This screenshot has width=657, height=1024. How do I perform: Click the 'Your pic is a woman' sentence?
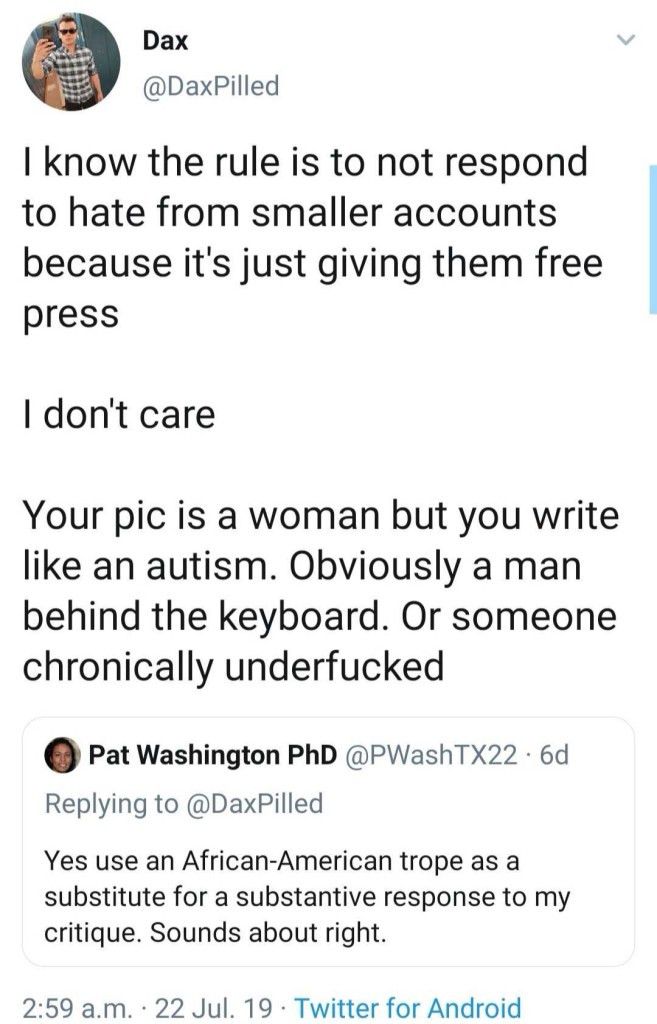pyautogui.click(x=320, y=517)
